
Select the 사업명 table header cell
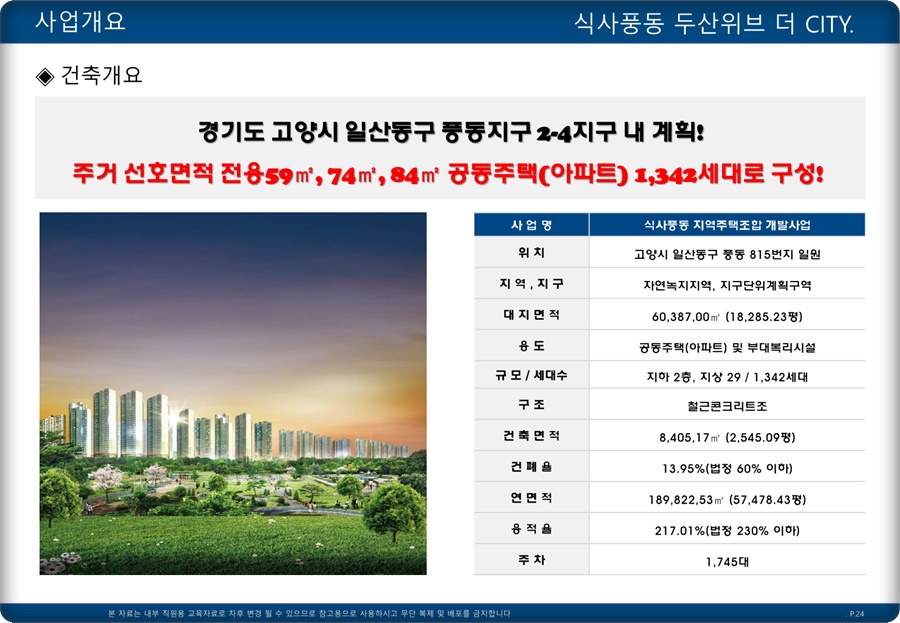click(532, 225)
